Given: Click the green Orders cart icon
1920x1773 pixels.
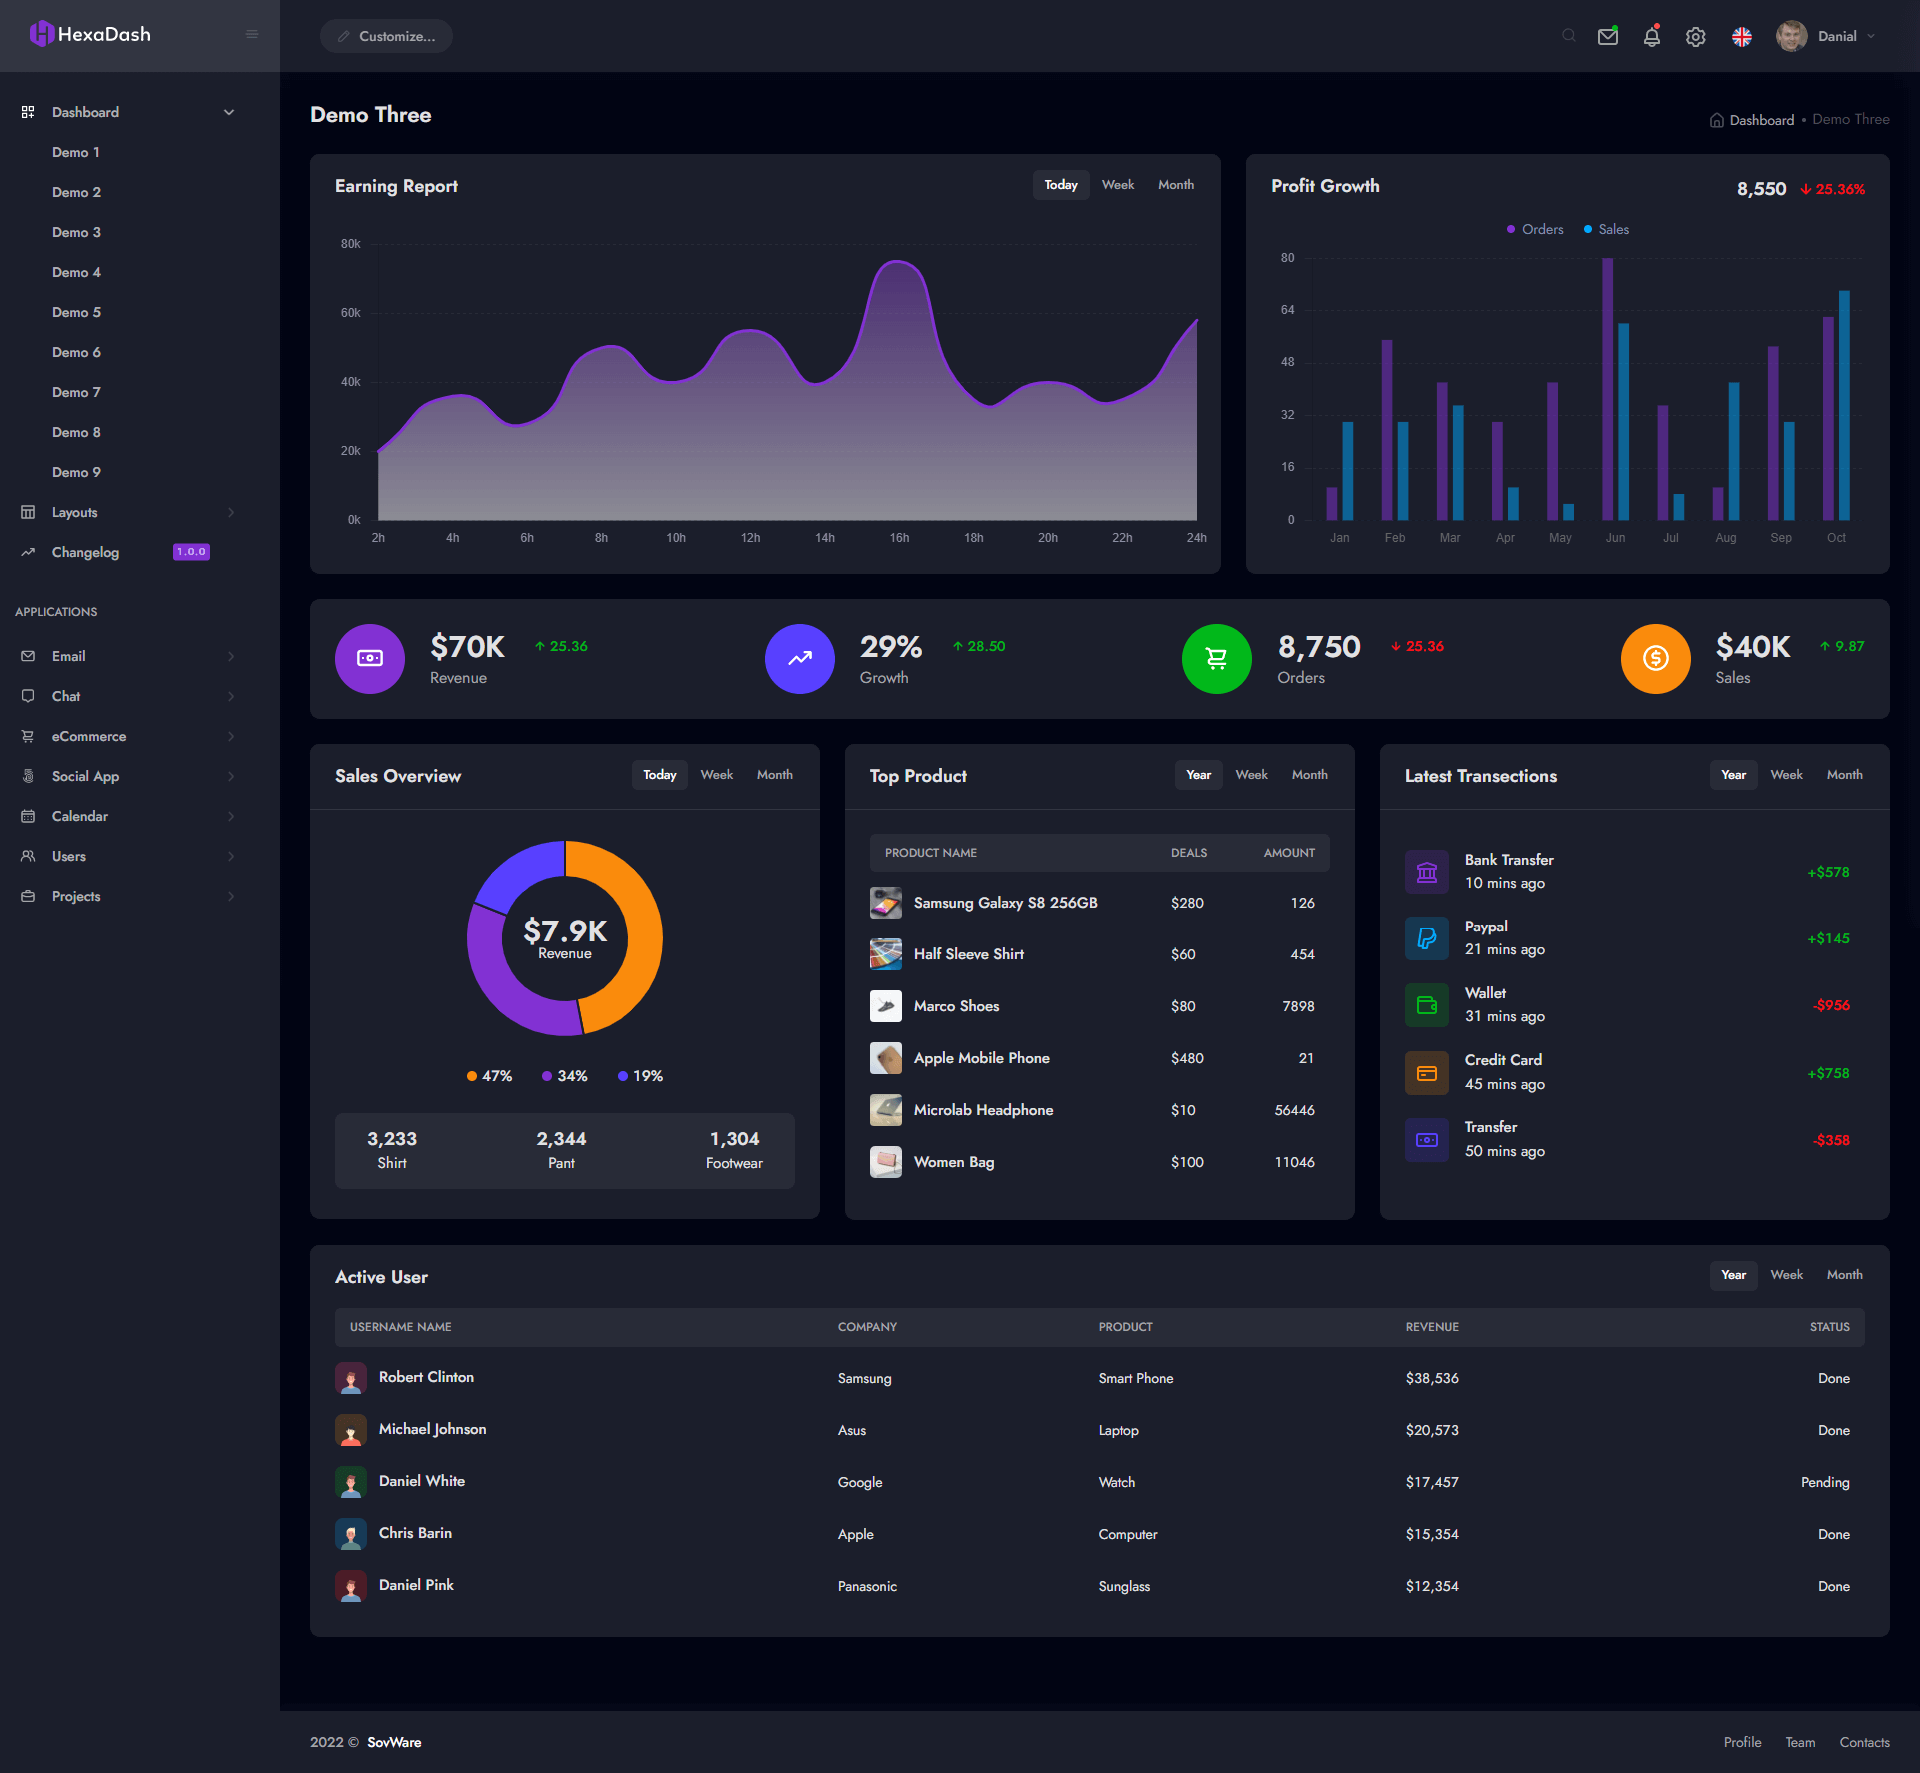Looking at the screenshot, I should (x=1216, y=659).
